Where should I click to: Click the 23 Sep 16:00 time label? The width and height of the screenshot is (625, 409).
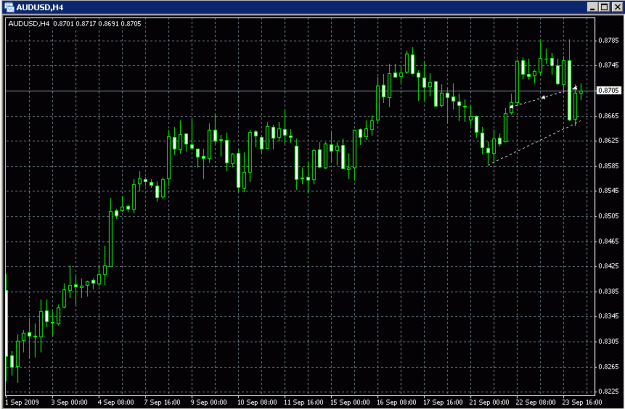coord(582,402)
